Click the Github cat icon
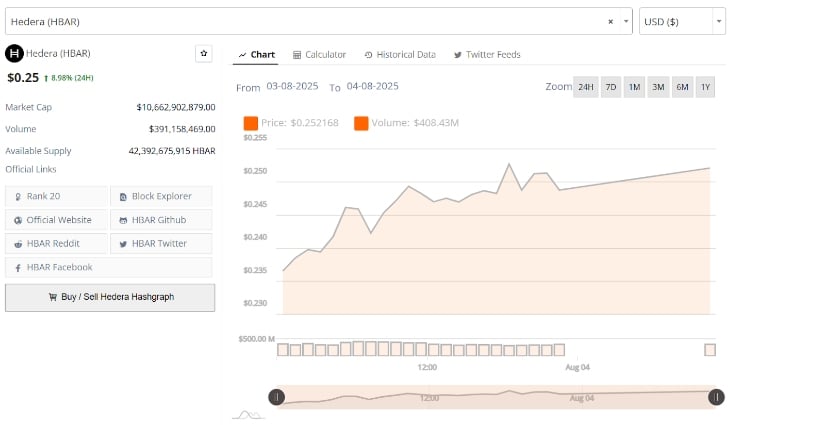The width and height of the screenshot is (825, 425). pos(123,220)
